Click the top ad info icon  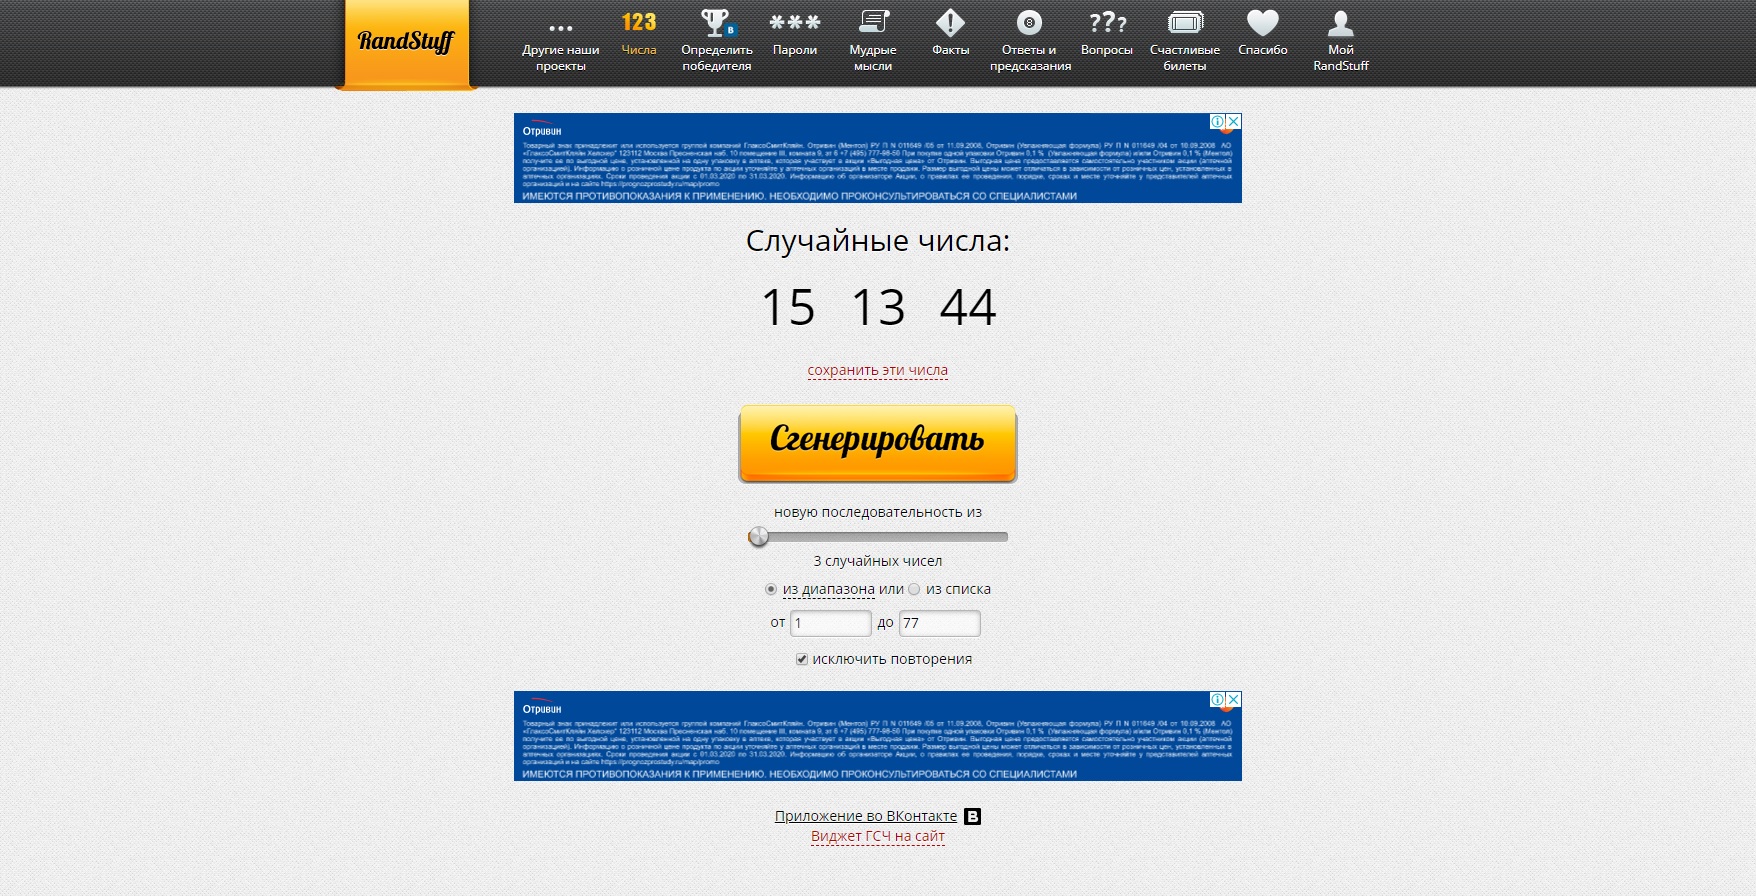coord(1218,121)
